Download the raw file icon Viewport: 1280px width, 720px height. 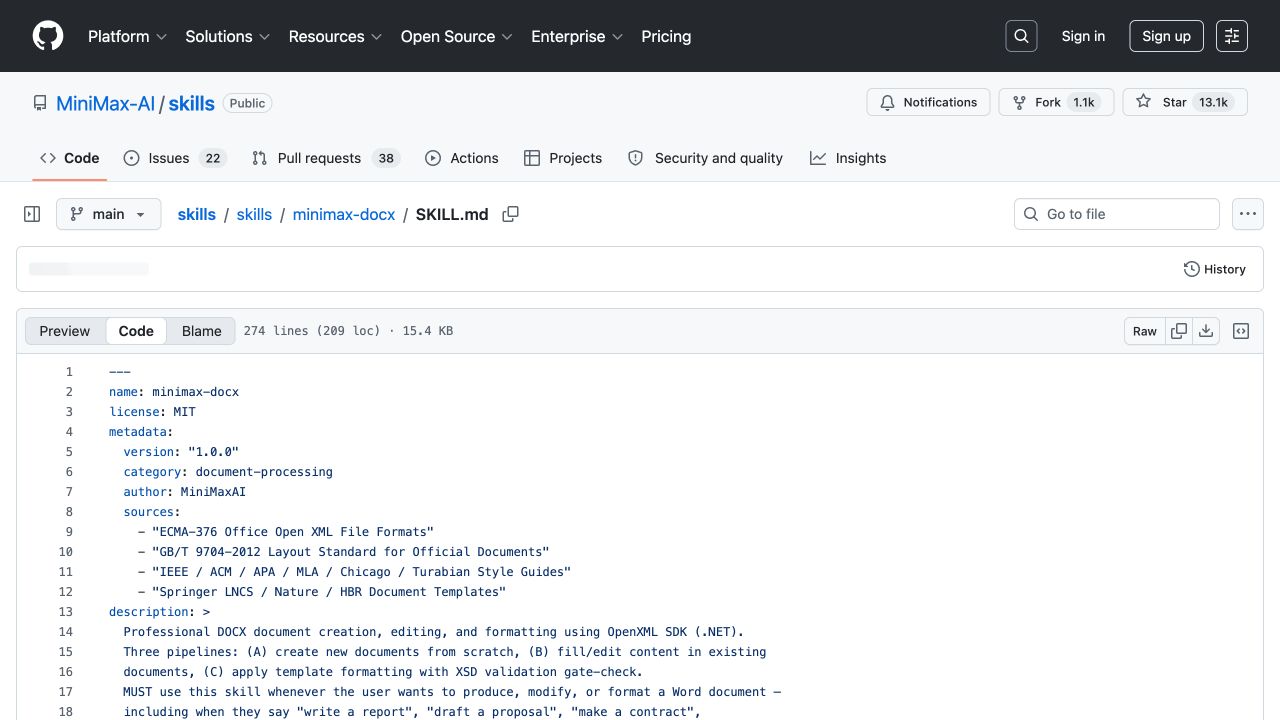coord(1206,331)
